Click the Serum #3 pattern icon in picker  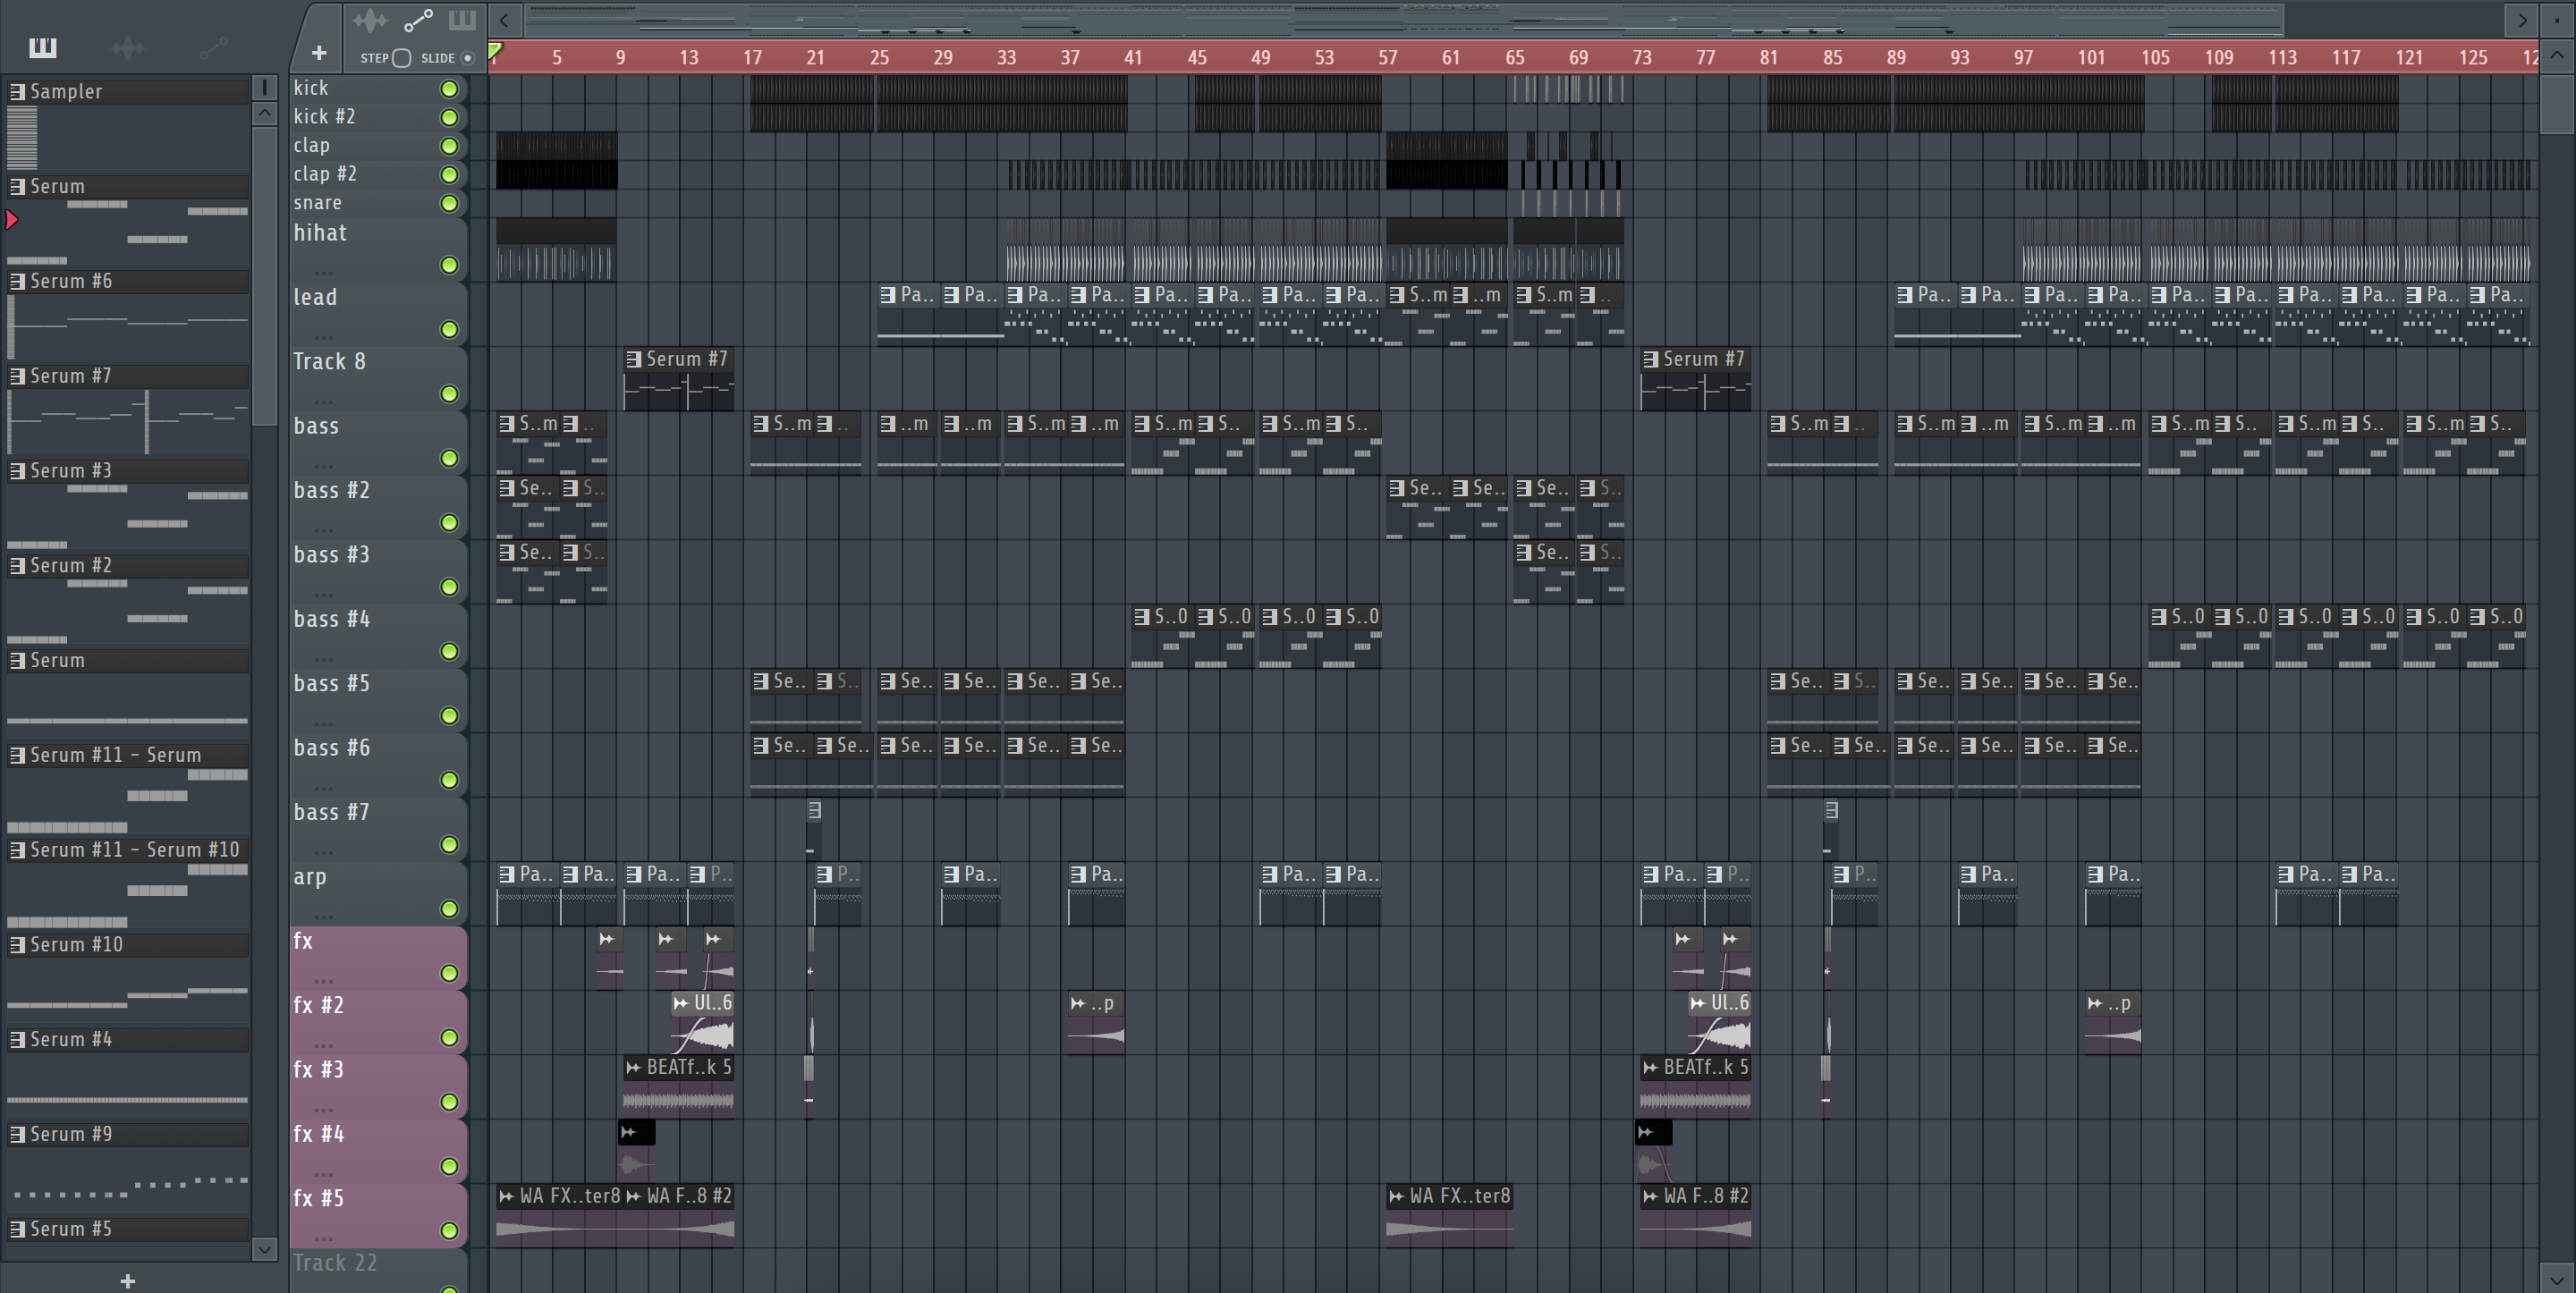coord(17,471)
